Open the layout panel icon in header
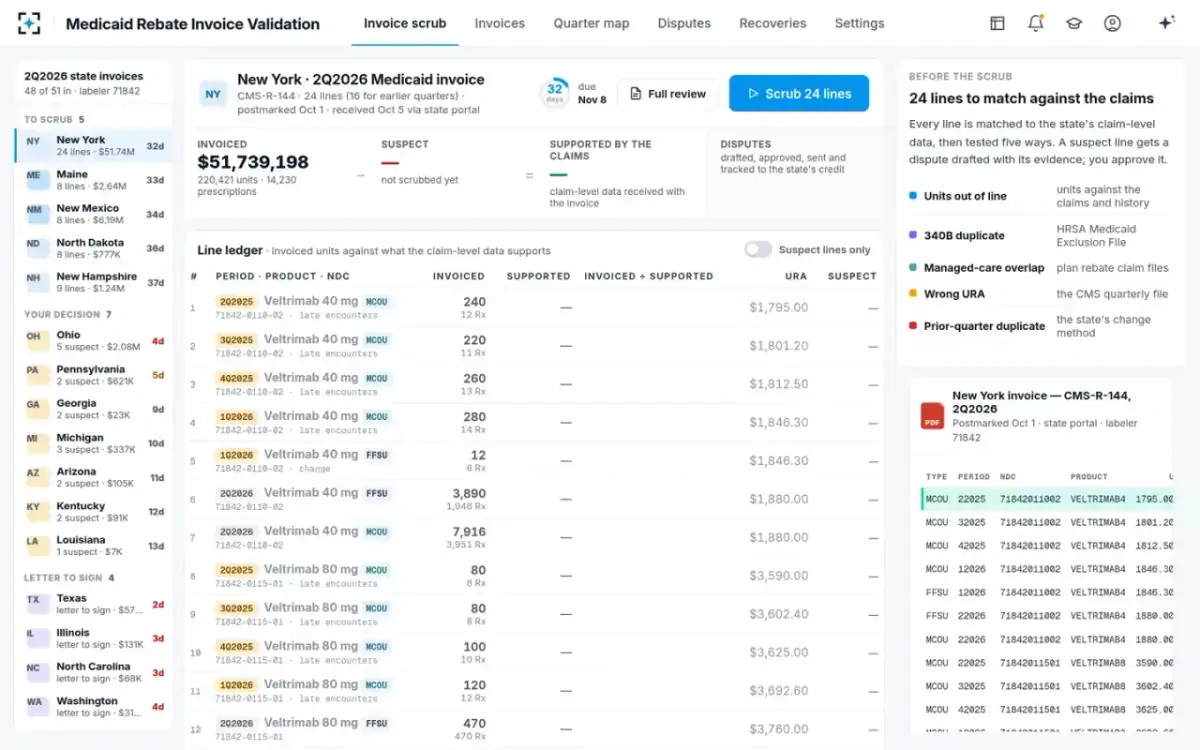 [x=997, y=23]
